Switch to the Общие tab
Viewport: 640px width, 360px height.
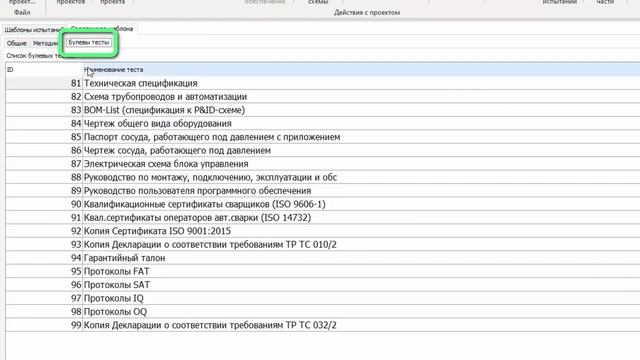pos(17,43)
